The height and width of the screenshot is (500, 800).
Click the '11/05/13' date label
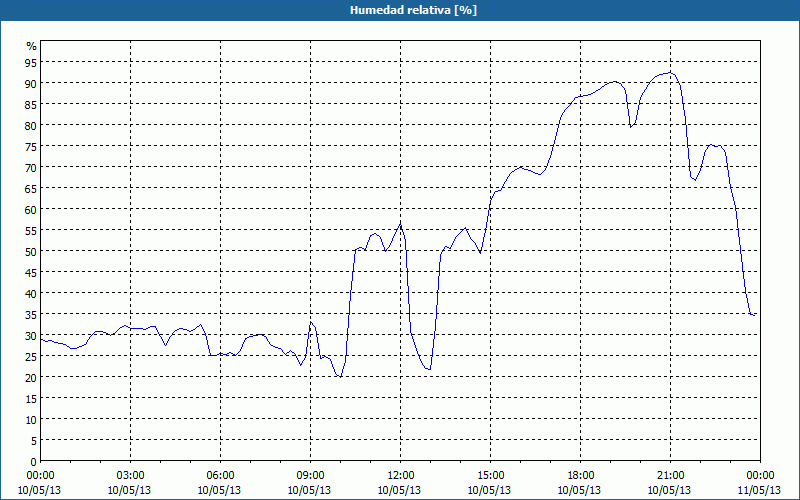(x=759, y=490)
